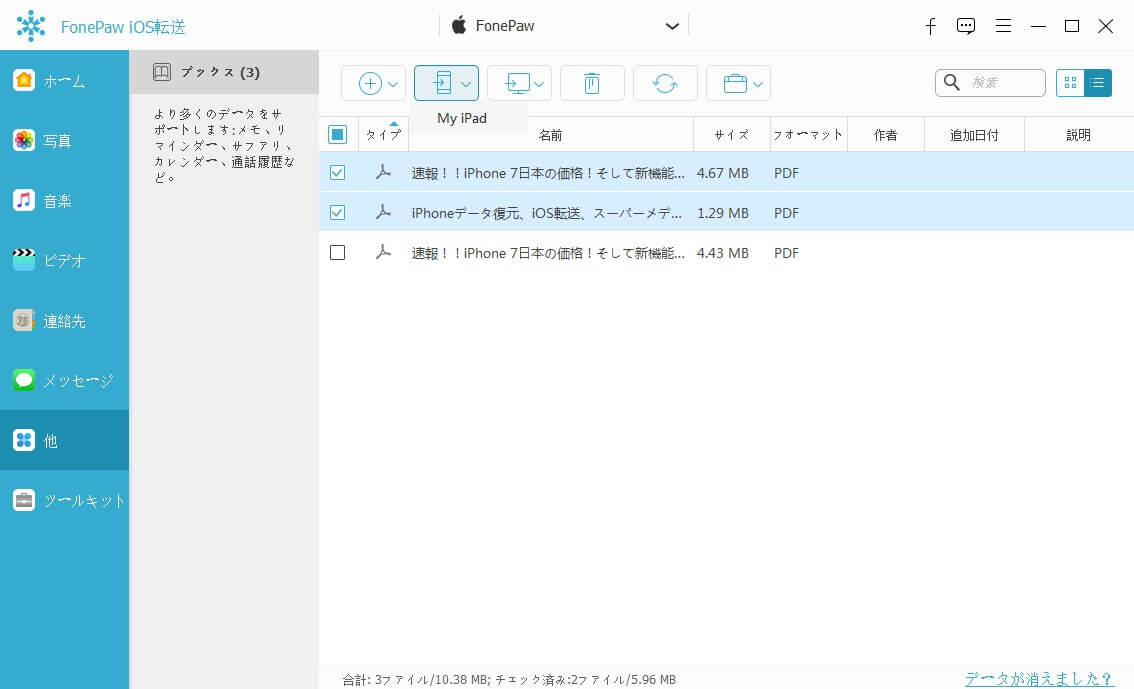Click the refresh icon in toolbar
The height and width of the screenshot is (689, 1134).
click(665, 83)
